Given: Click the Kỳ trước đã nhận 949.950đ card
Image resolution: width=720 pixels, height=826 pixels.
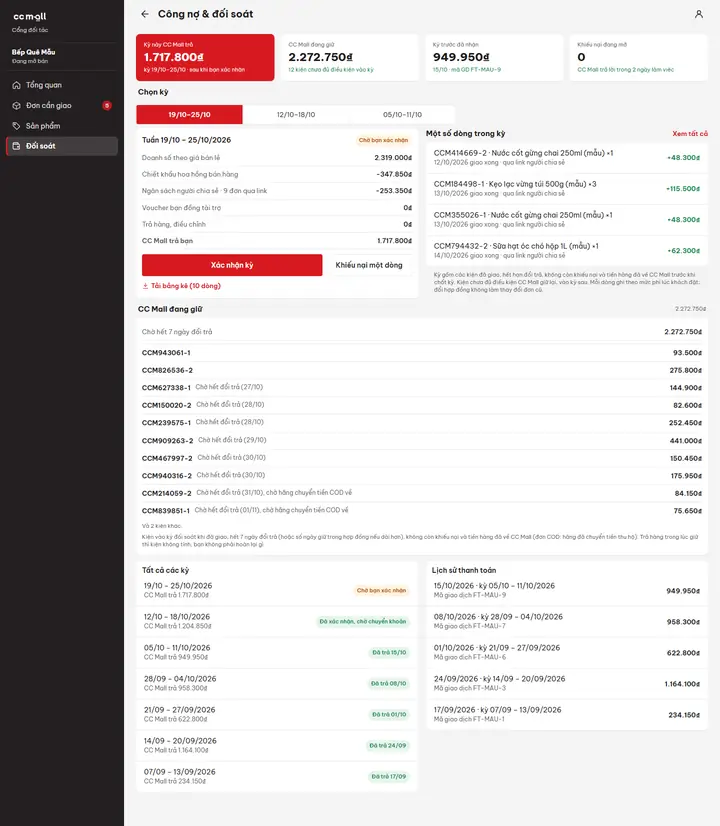Looking at the screenshot, I should (x=494, y=57).
